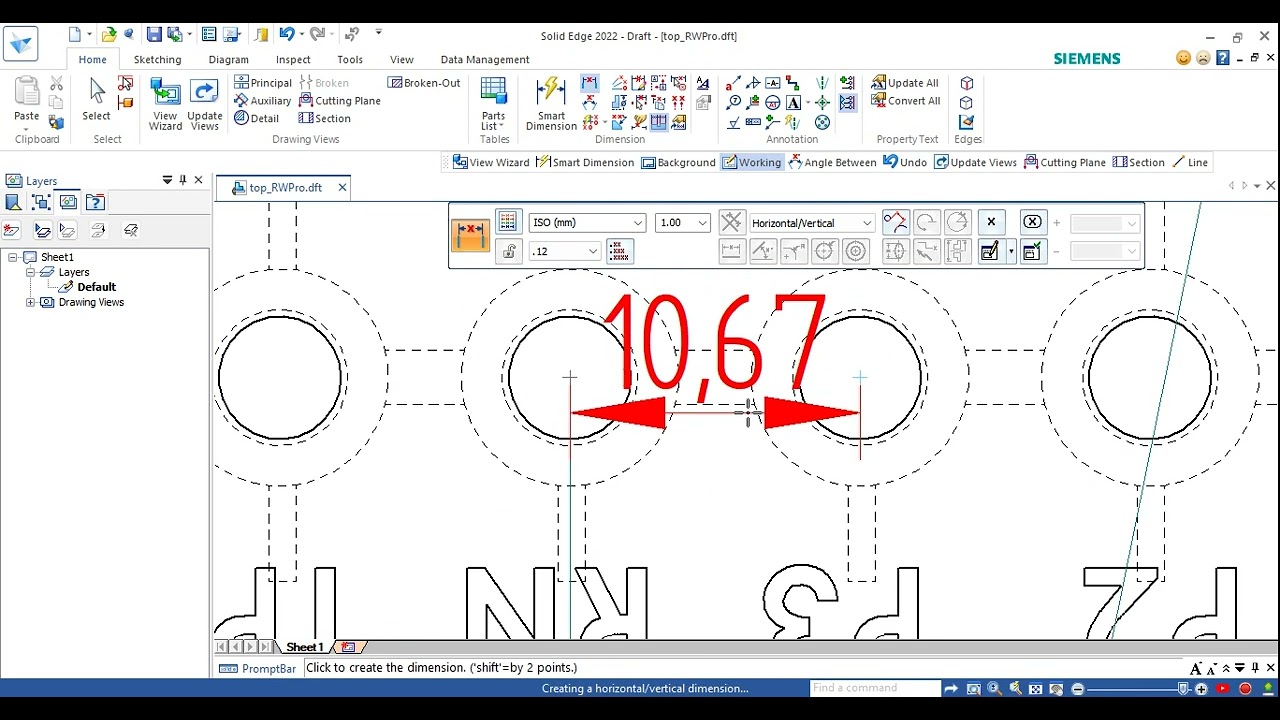Expand the Paste dropdown arrow
Screen dimensions: 1280x720
click(26, 128)
